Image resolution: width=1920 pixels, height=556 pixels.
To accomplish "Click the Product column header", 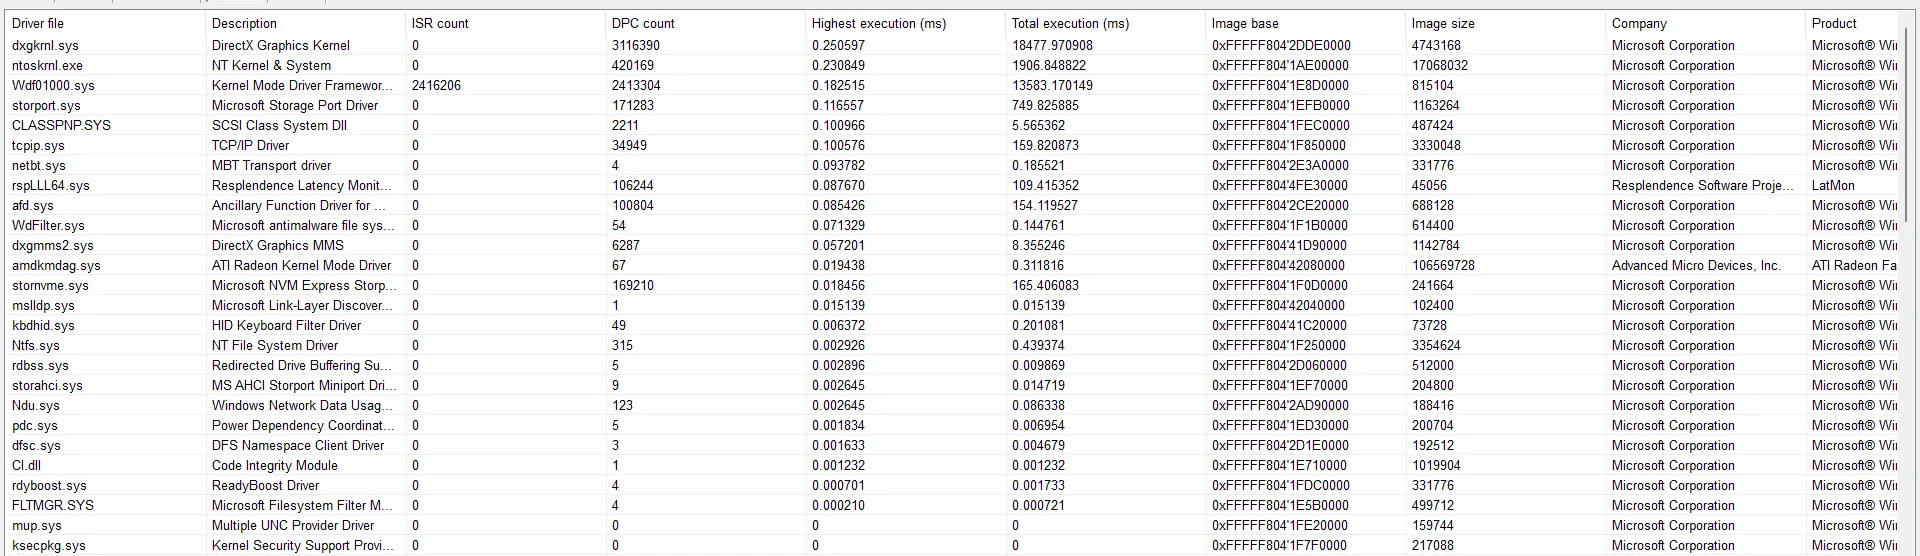I will (x=1852, y=23).
